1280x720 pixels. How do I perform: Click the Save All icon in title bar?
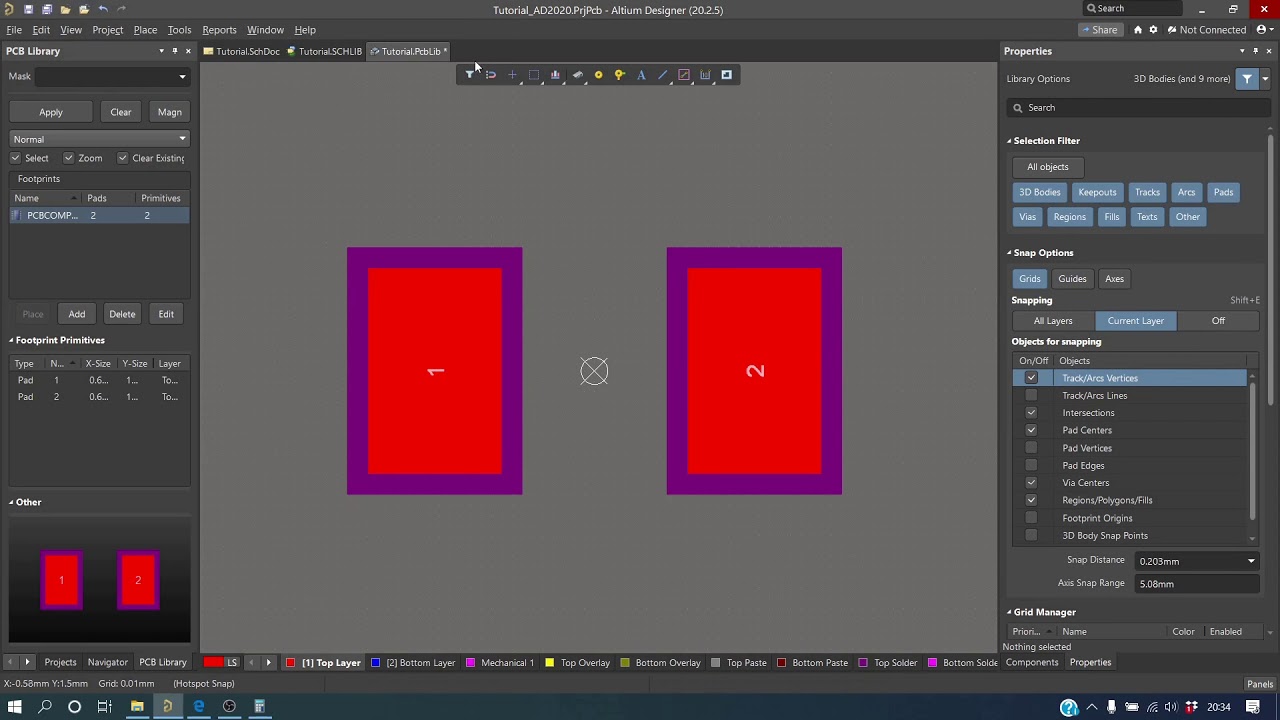click(47, 9)
